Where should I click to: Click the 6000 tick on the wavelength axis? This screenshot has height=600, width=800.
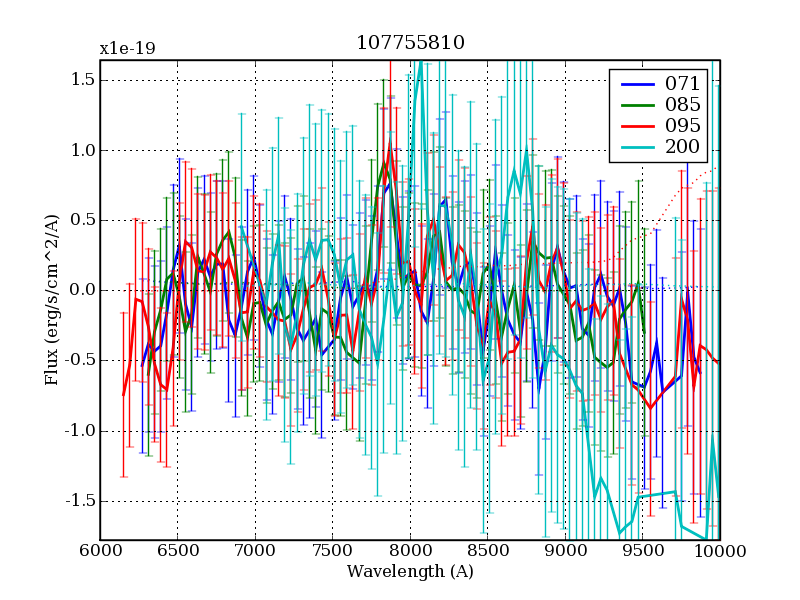(x=100, y=552)
